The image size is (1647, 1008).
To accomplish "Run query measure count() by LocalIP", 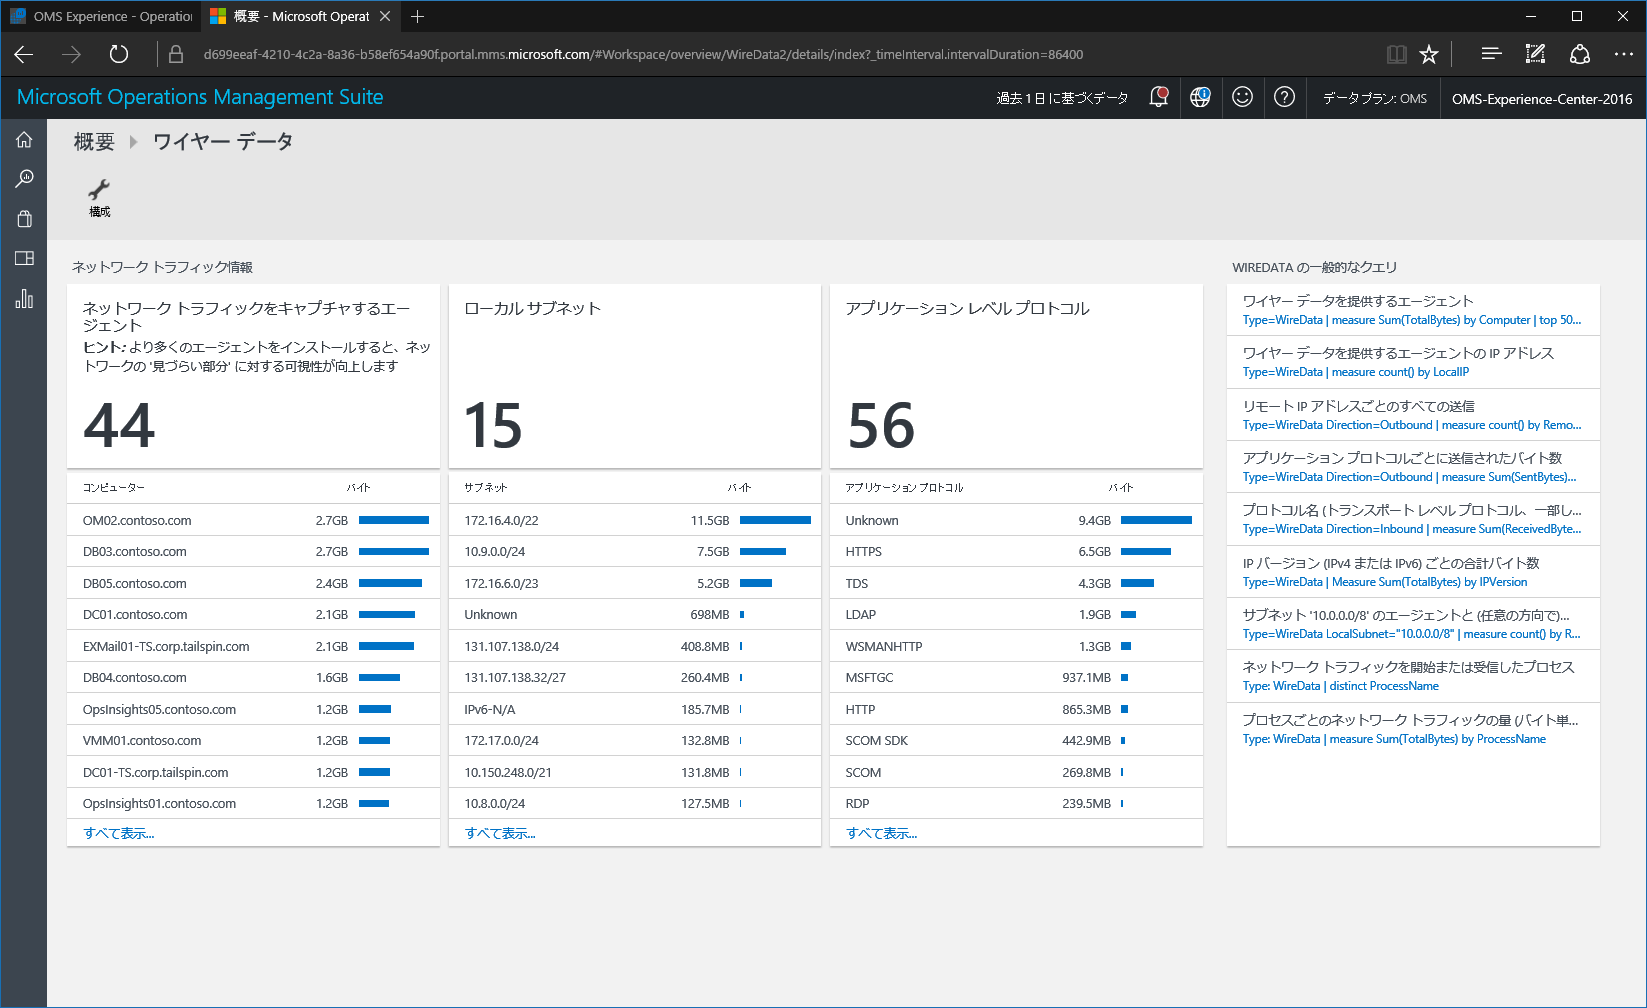I will click(1413, 362).
